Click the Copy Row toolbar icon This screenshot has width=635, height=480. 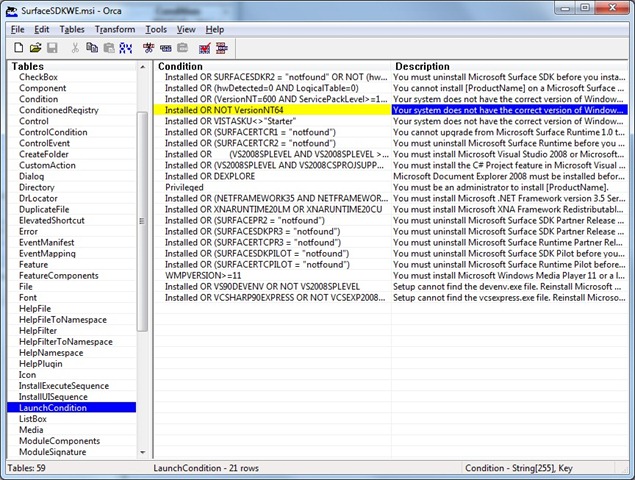[166, 48]
